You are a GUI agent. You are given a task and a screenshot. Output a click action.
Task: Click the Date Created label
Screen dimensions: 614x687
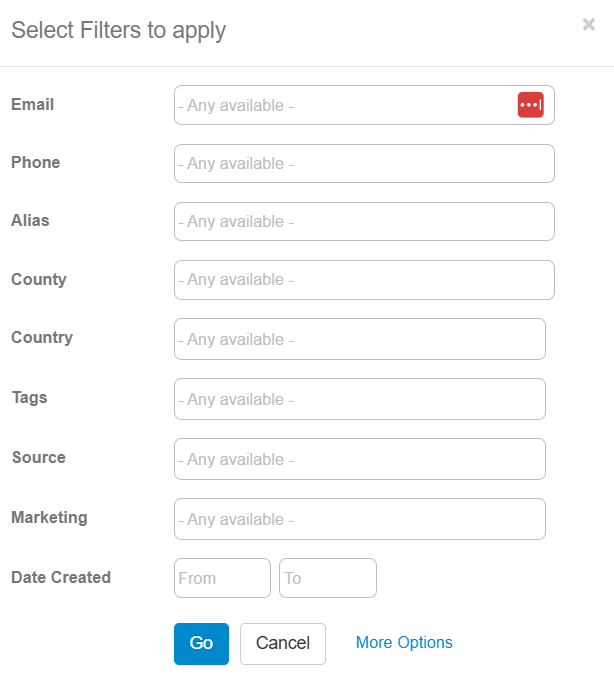pos(61,577)
